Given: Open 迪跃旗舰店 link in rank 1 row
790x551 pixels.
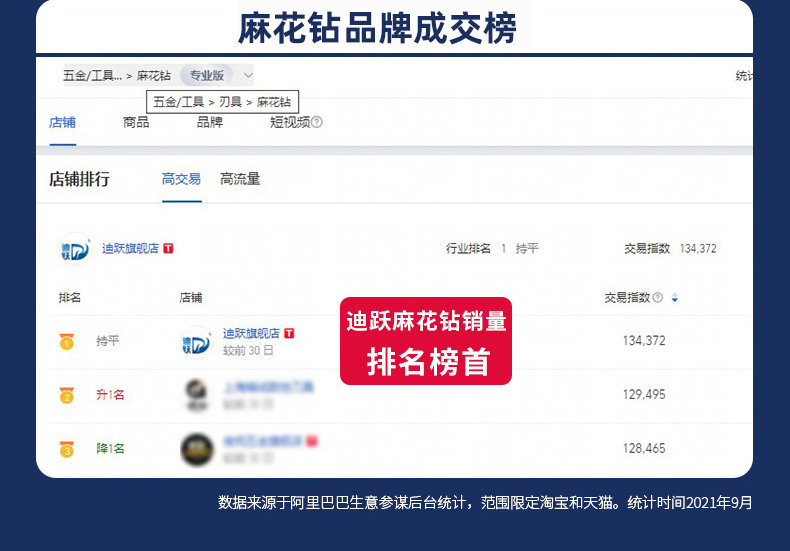Looking at the screenshot, I should 251,333.
